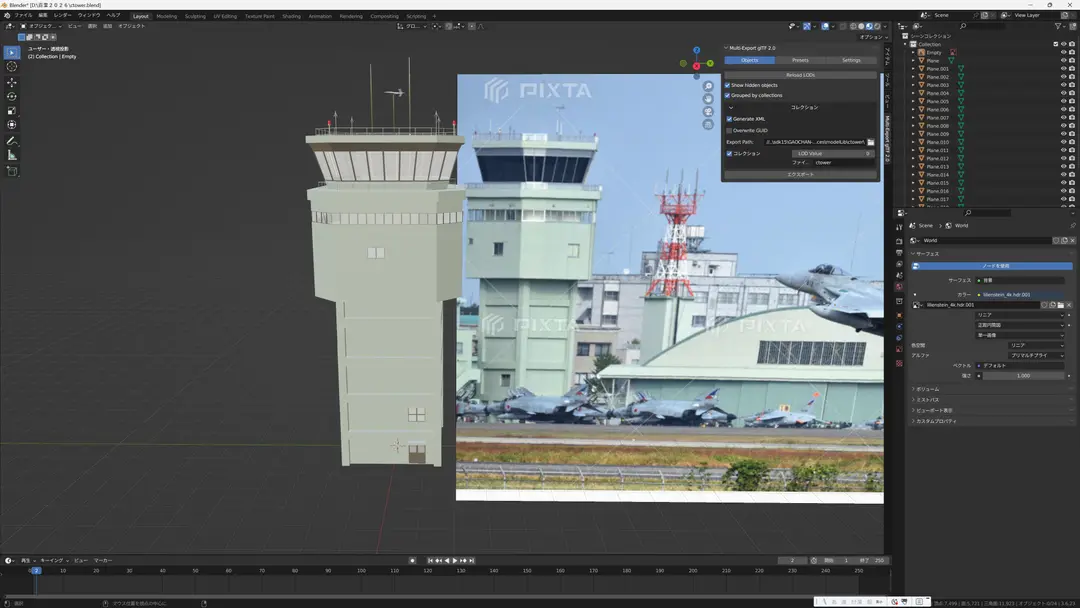Expand the Plane.001 tree item
The height and width of the screenshot is (608, 1080).
tap(914, 69)
